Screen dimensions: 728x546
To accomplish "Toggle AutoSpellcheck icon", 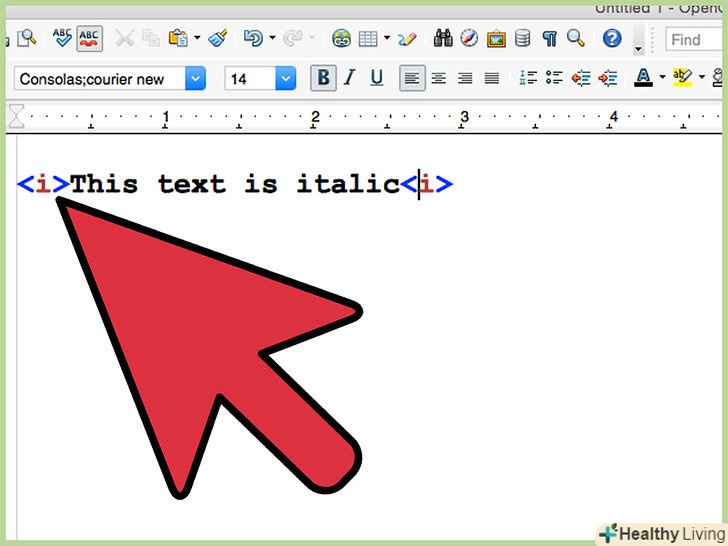I will coord(90,39).
